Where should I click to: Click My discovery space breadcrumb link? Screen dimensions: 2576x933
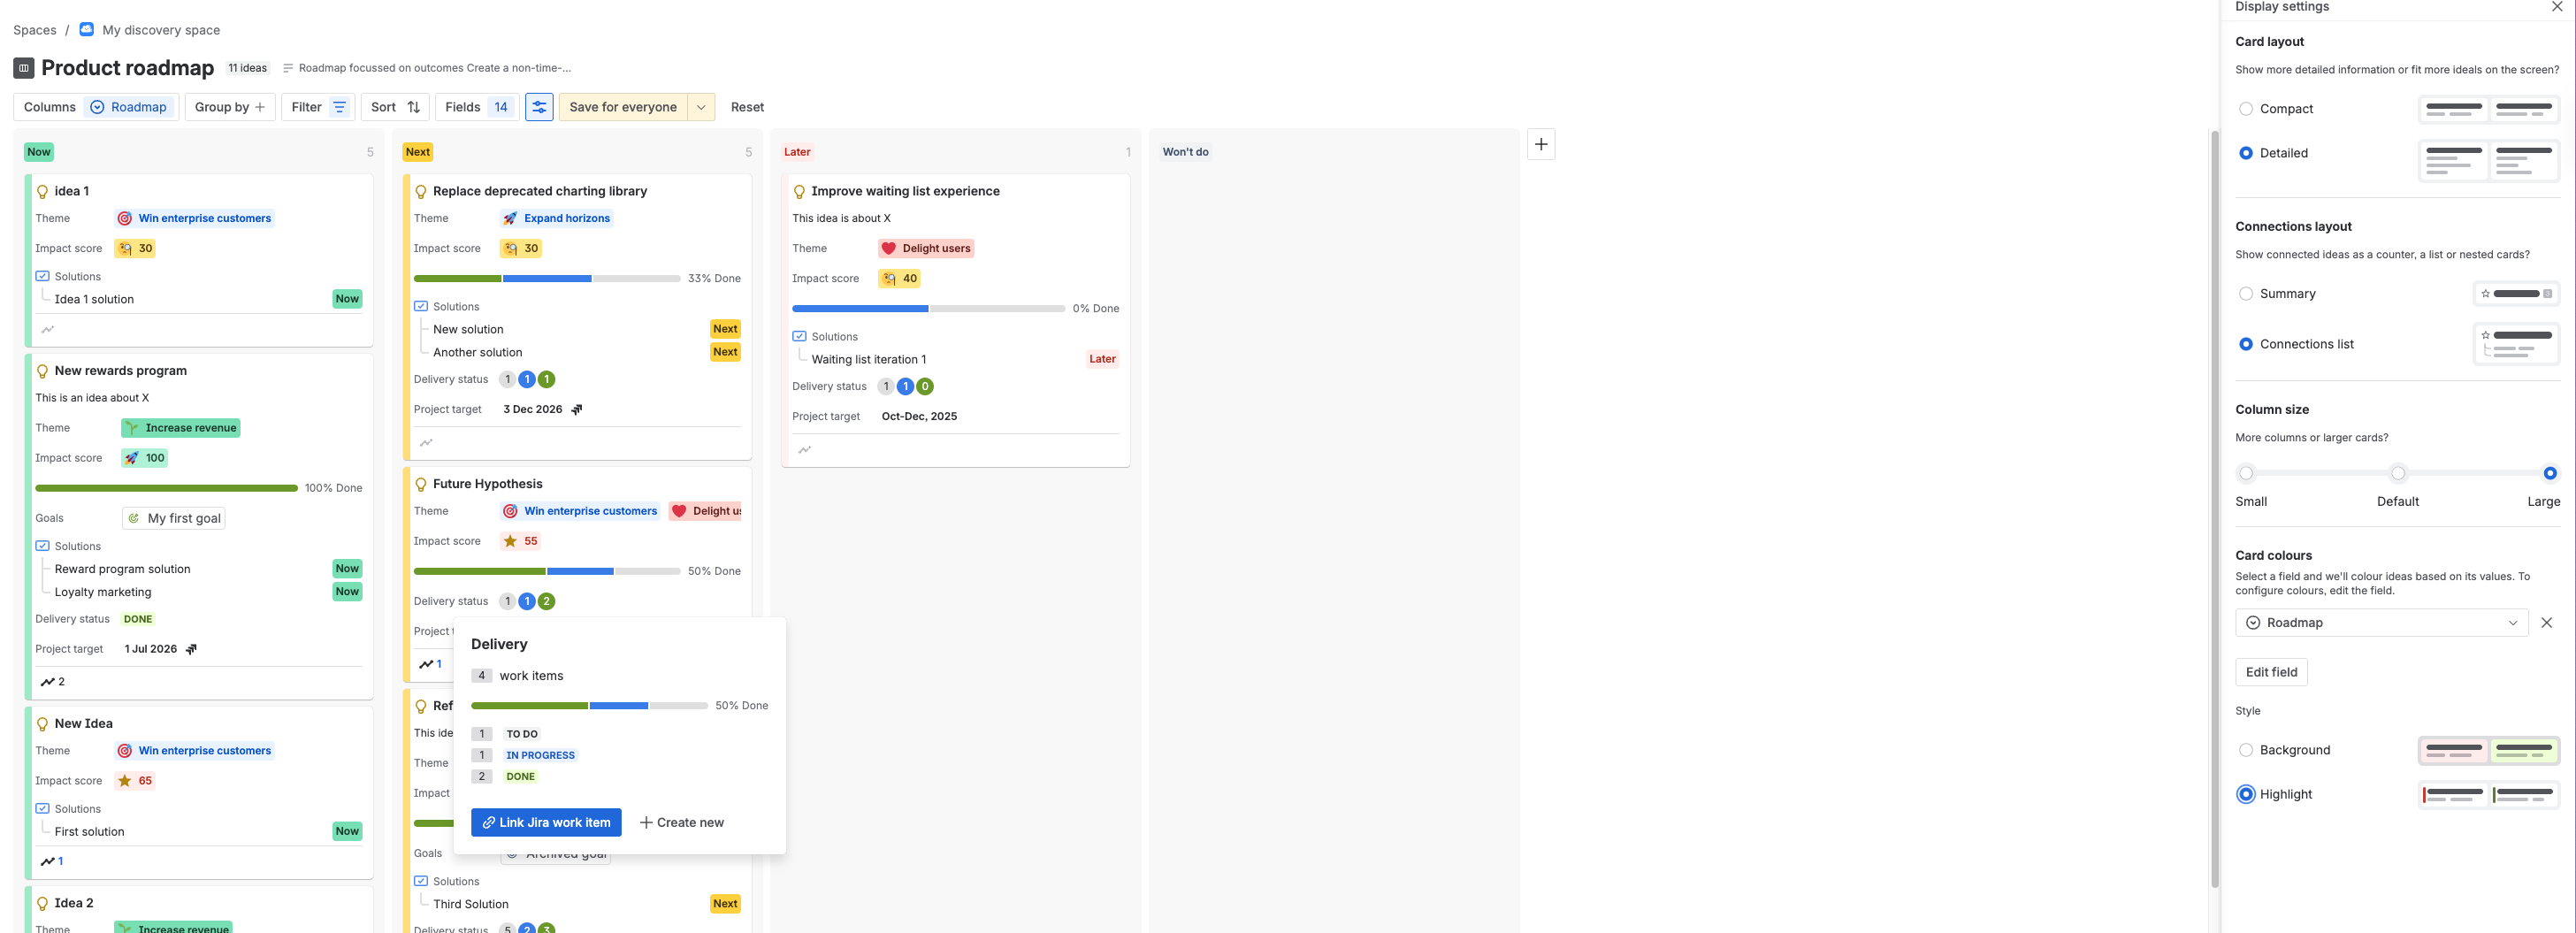tap(161, 30)
